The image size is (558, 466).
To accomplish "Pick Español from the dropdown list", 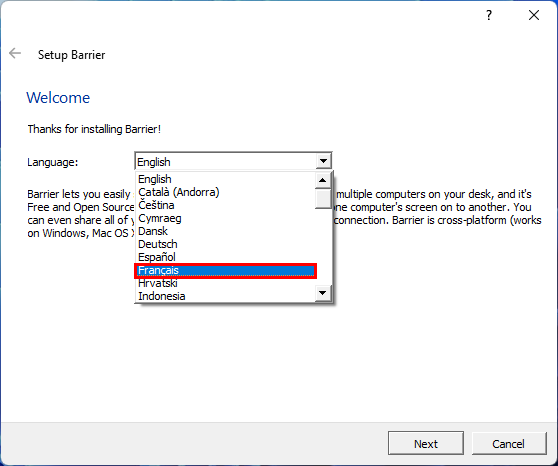I will point(225,257).
